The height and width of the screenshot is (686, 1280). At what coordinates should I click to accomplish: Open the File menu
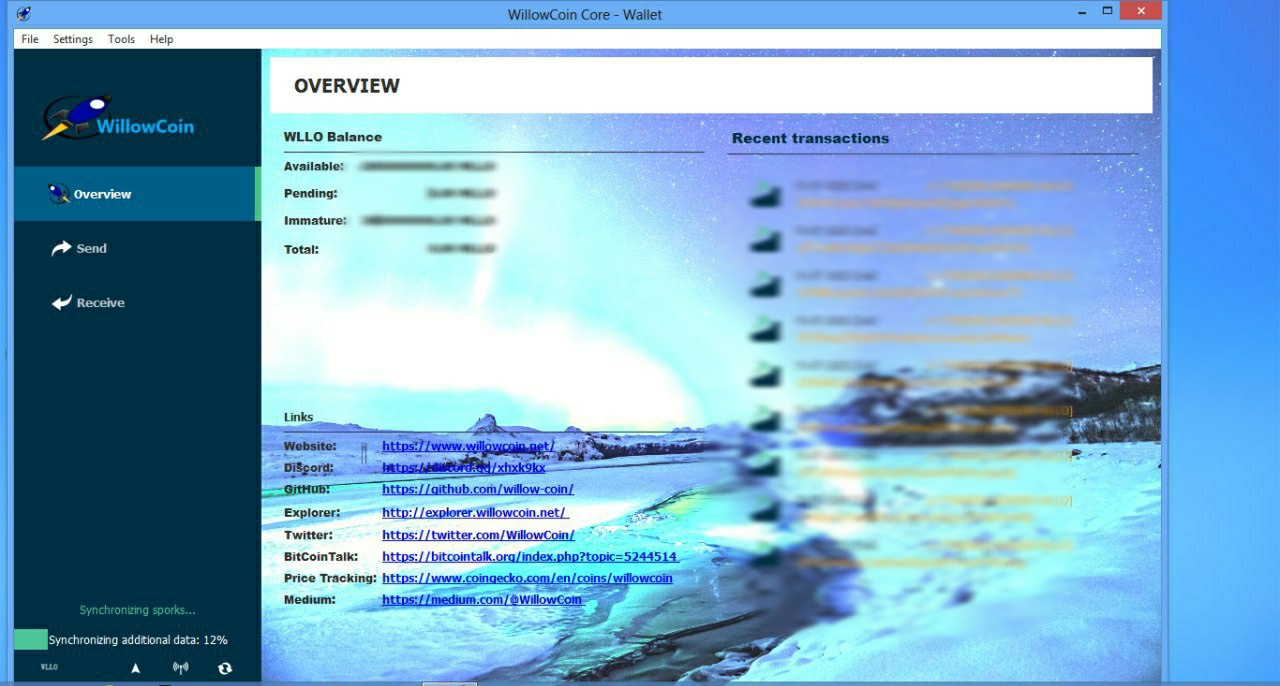pos(30,39)
